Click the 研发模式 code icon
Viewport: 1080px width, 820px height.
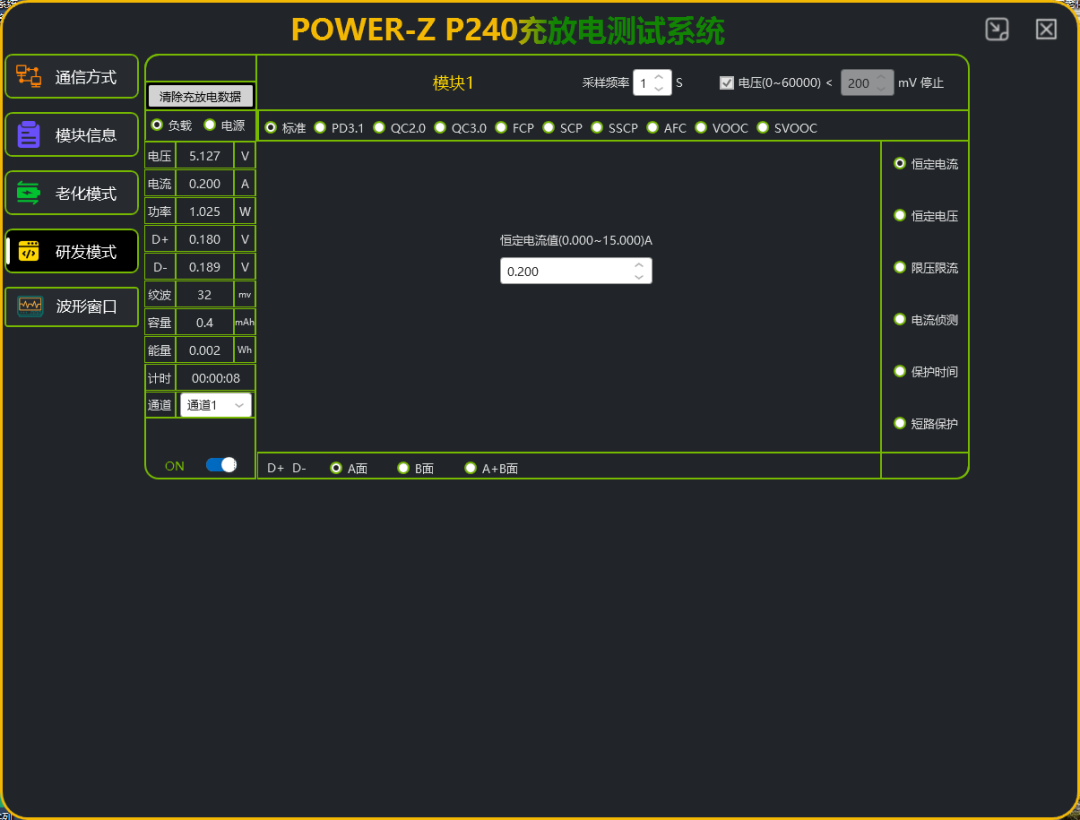pyautogui.click(x=28, y=251)
